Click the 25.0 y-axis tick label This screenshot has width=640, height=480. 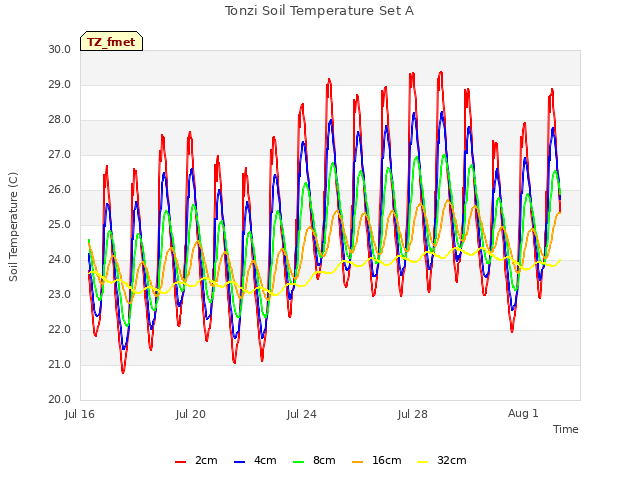click(x=60, y=224)
